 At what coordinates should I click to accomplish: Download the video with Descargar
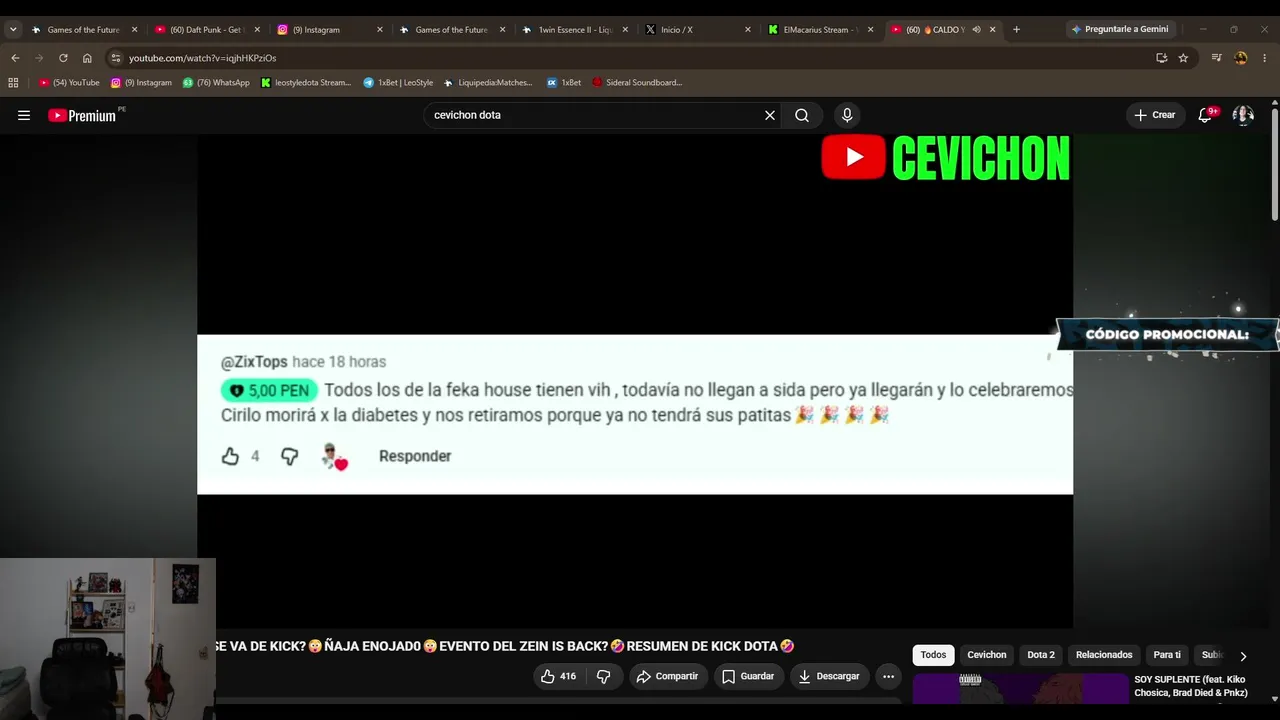click(829, 676)
